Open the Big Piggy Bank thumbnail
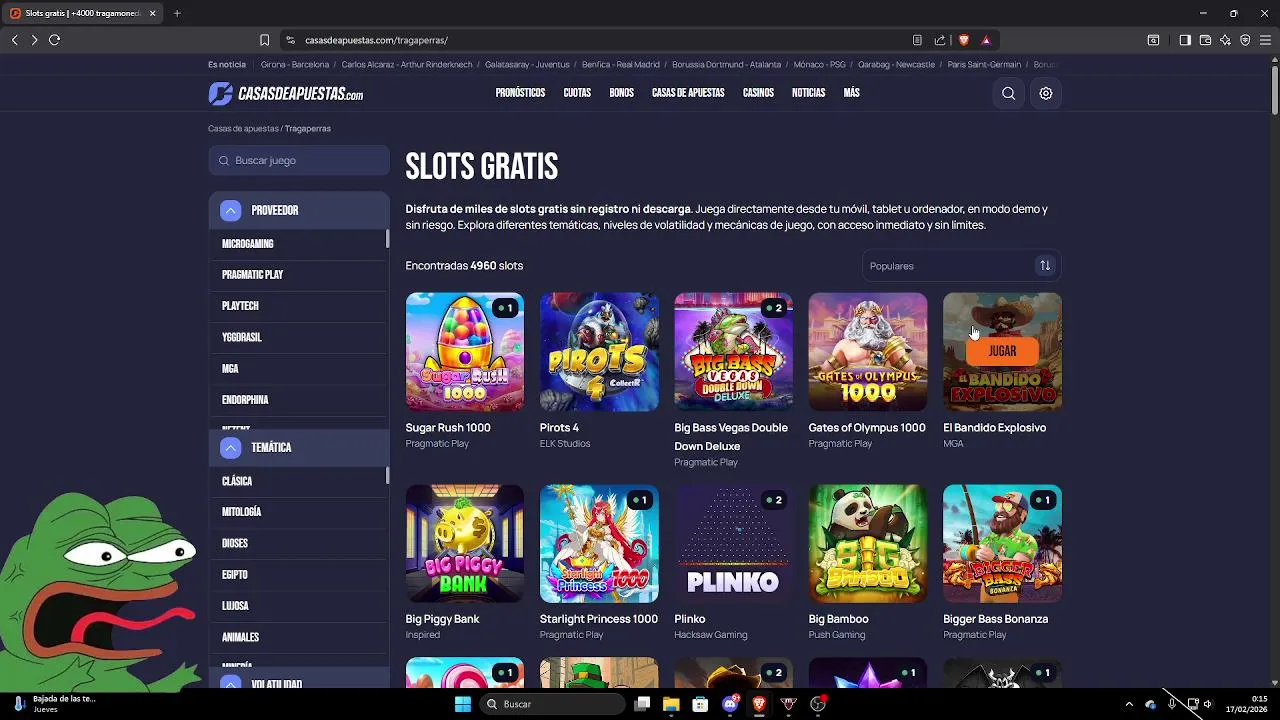This screenshot has width=1280, height=720. pos(464,544)
